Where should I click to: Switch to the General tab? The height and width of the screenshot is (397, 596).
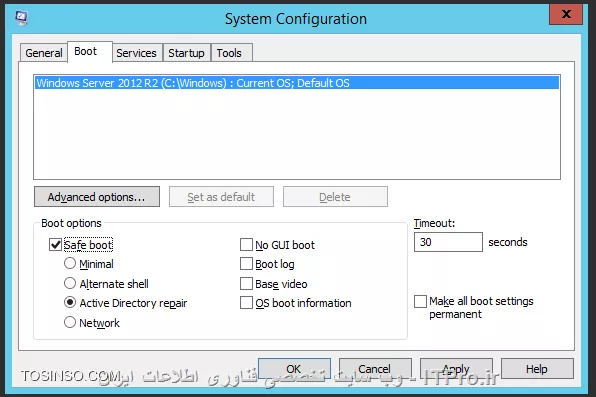[44, 53]
